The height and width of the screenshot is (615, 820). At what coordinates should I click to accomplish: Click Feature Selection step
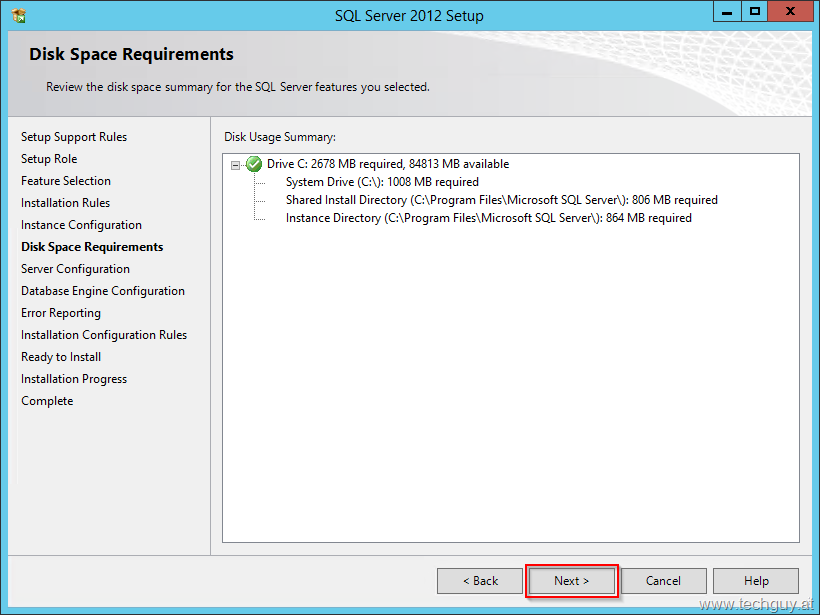point(66,181)
